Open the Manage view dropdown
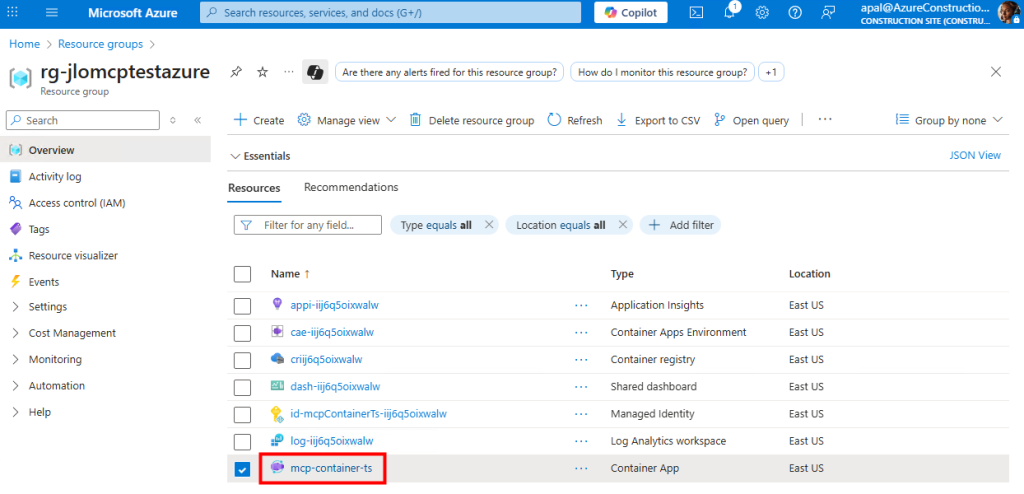 pos(347,120)
